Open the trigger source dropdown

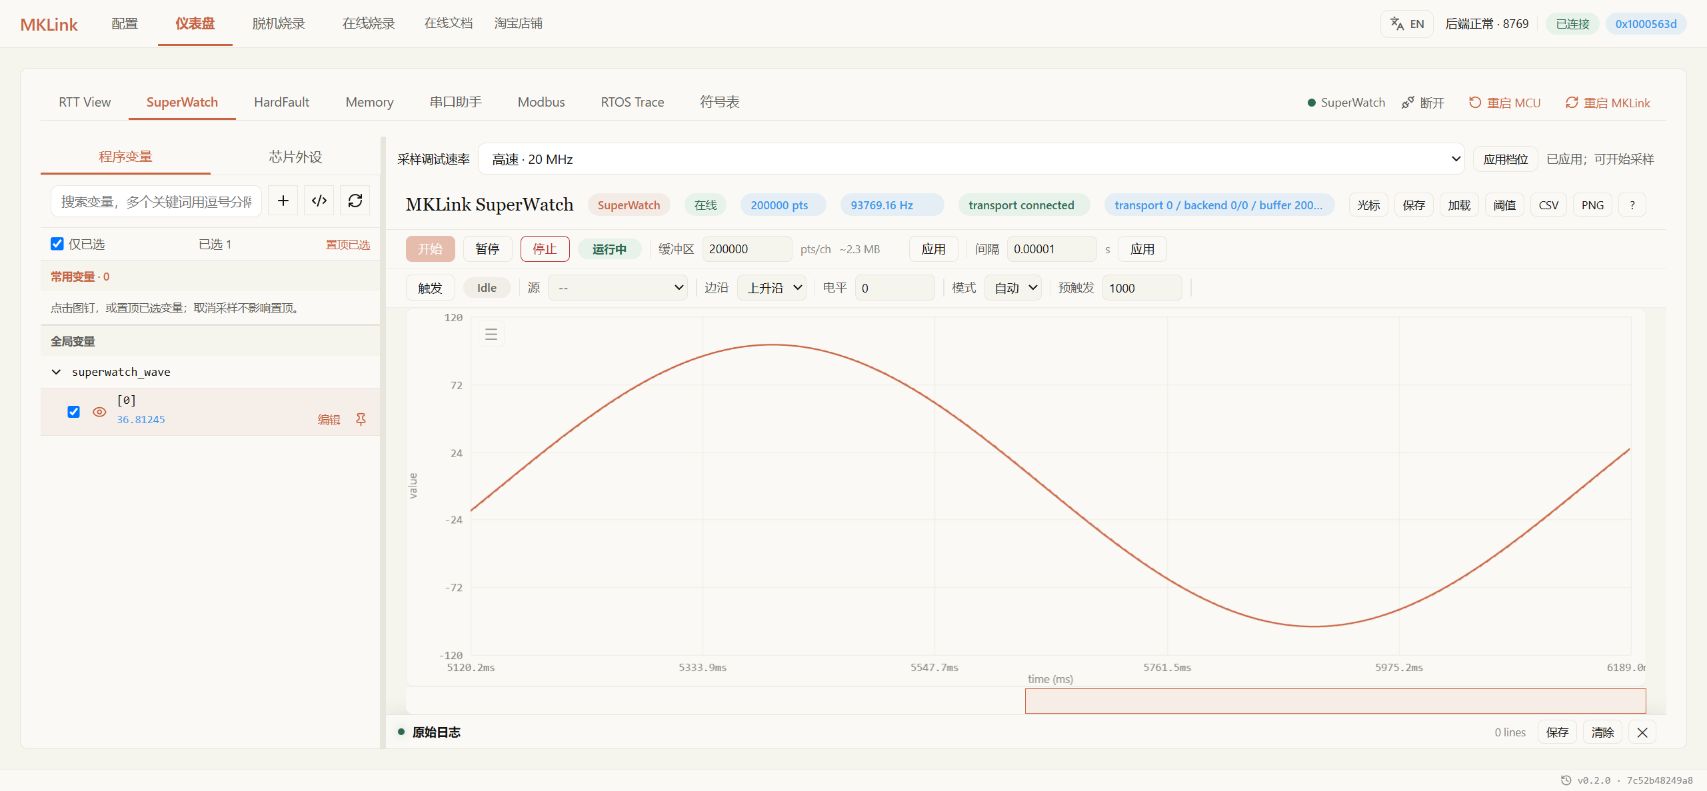point(619,288)
